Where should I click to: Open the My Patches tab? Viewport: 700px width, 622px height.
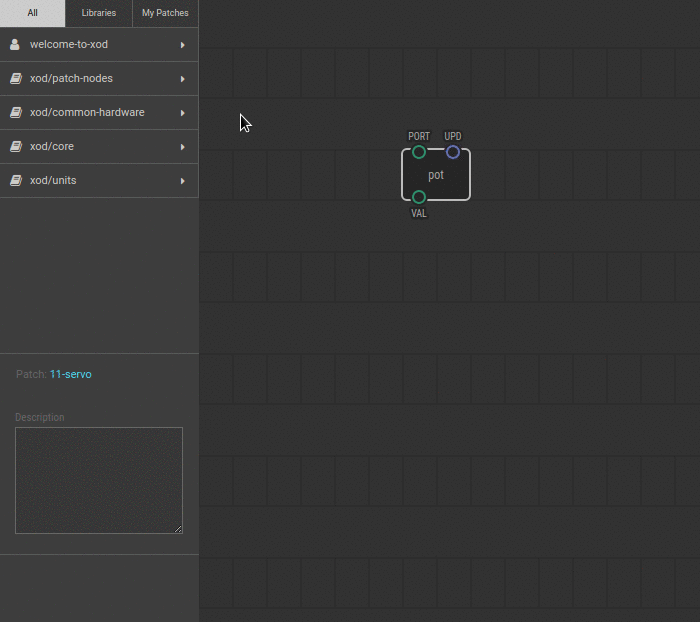[165, 13]
